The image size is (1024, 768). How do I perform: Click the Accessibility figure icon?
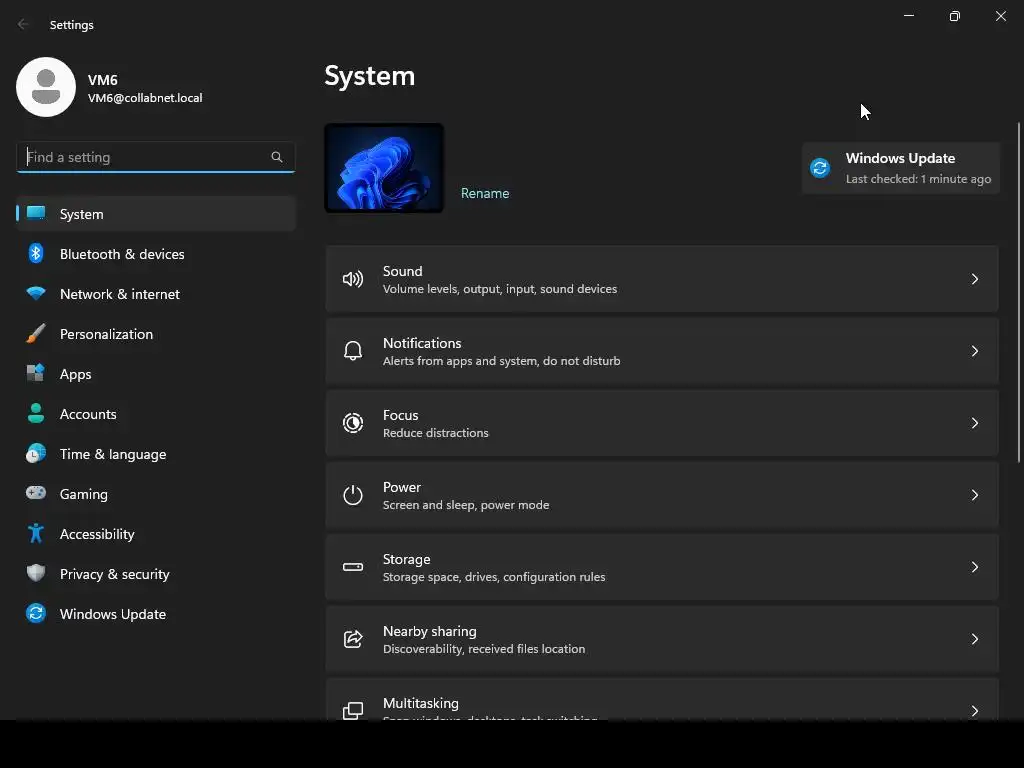point(36,534)
